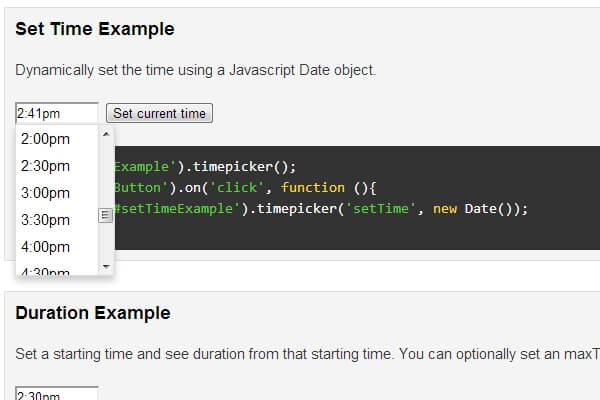Image resolution: width=600 pixels, height=400 pixels.
Task: Choose 4:00pm from the time list
Action: (46, 247)
